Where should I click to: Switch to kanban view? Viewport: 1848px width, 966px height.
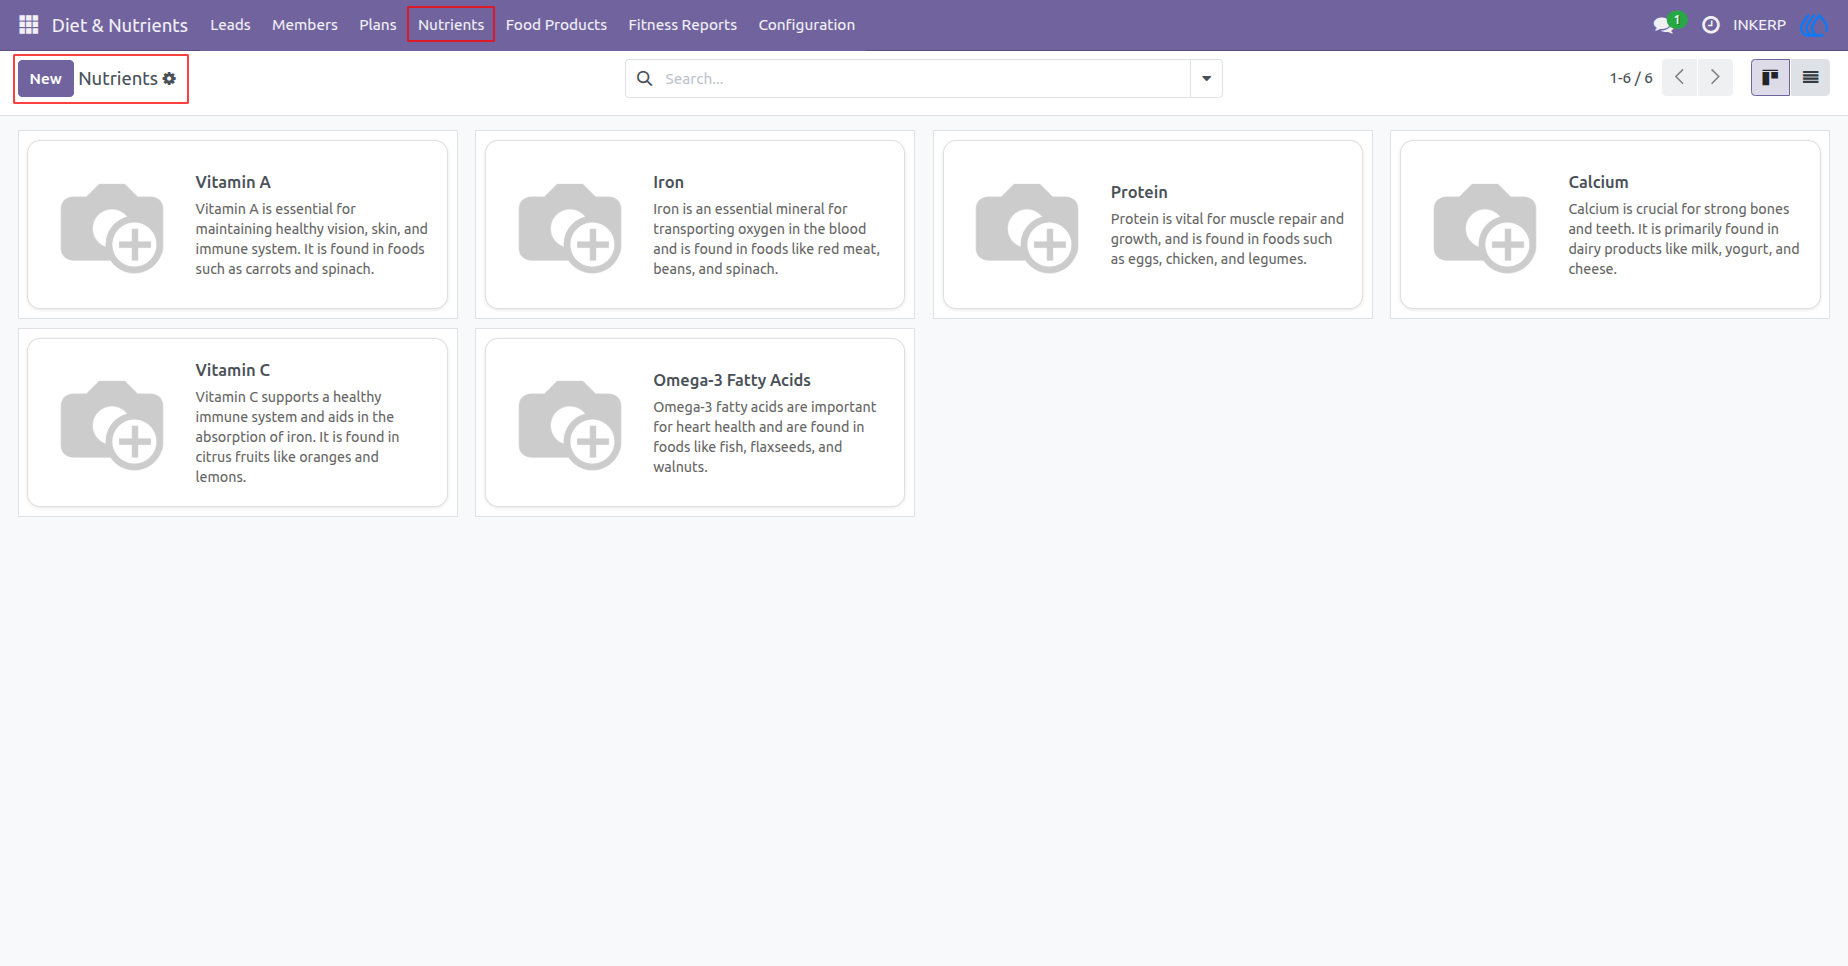(x=1770, y=78)
